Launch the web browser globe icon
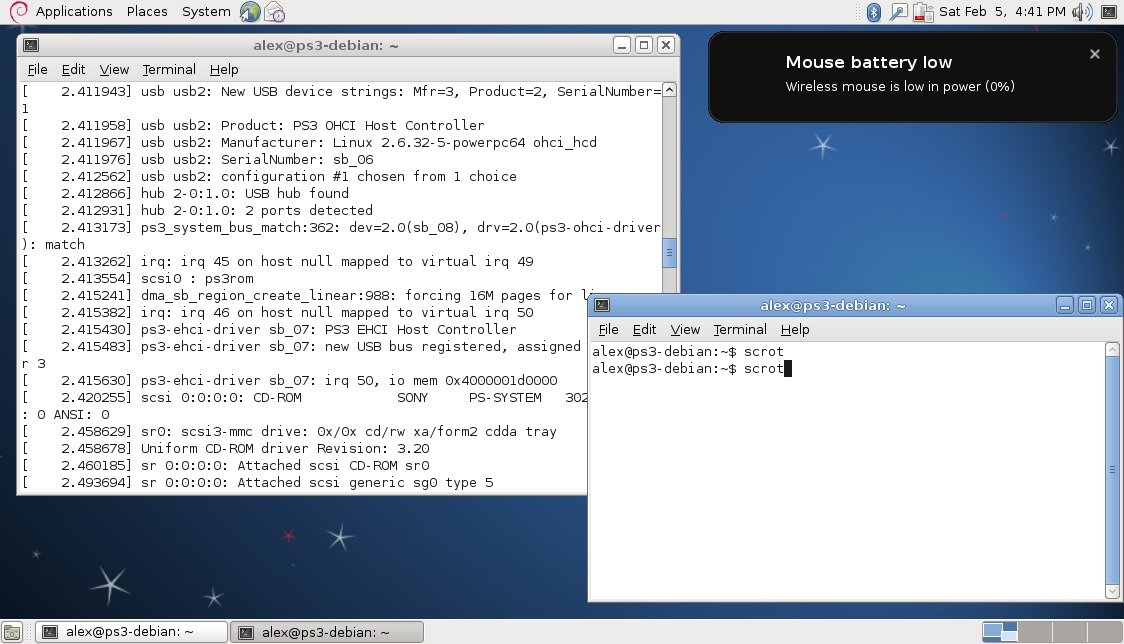Image resolution: width=1124 pixels, height=644 pixels. point(250,11)
